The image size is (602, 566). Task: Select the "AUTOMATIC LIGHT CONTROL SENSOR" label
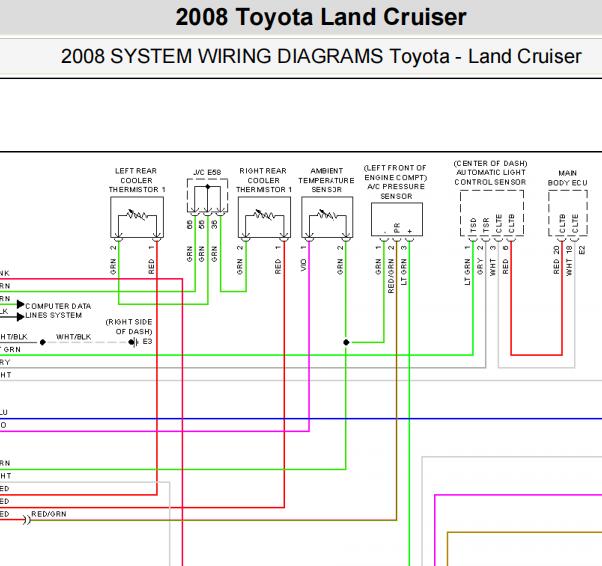[490, 177]
